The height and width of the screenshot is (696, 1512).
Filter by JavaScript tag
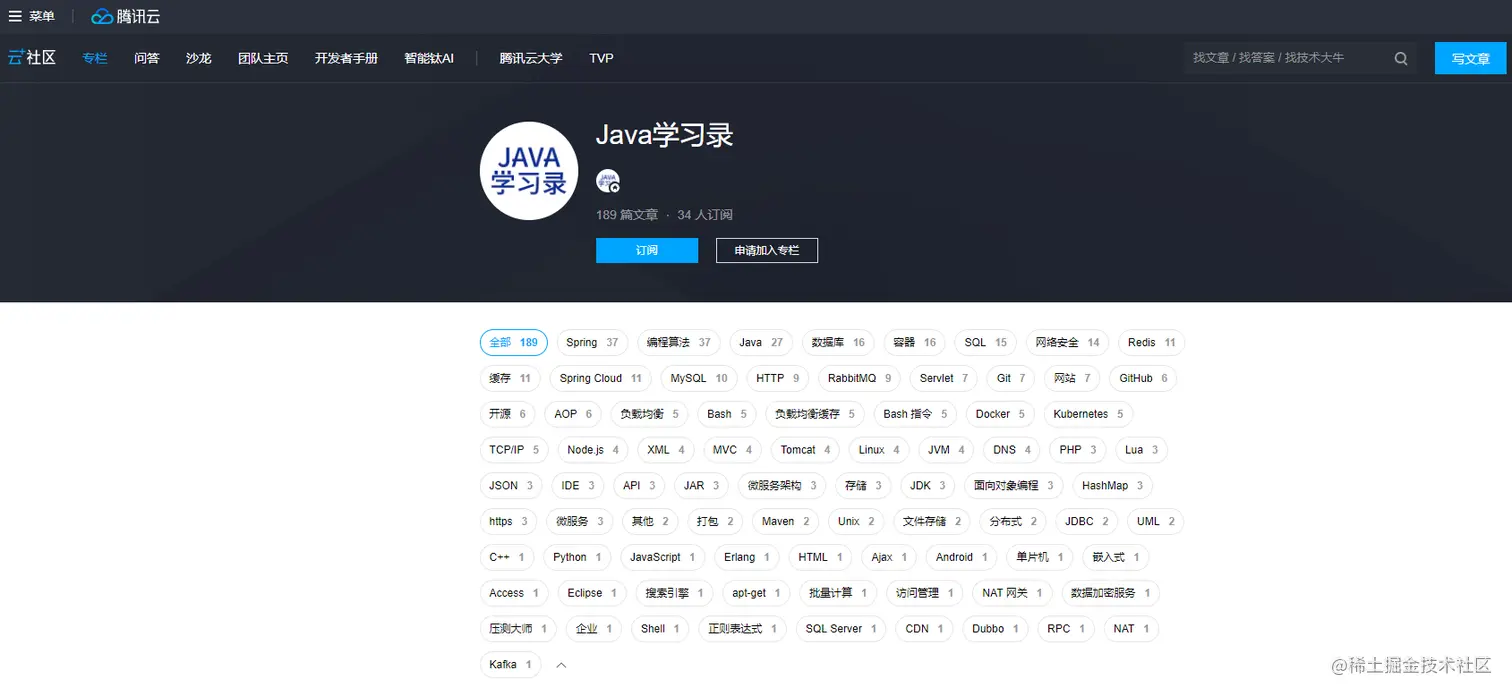(663, 557)
